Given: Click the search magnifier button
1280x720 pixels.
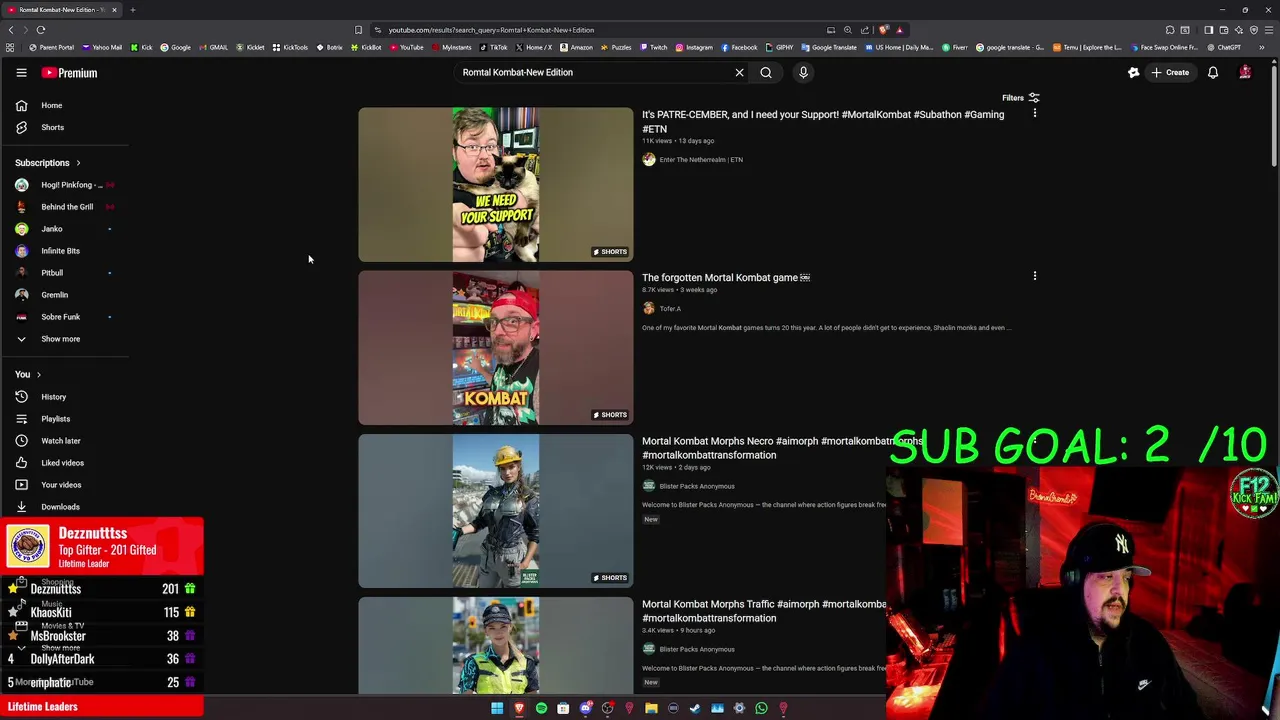Looking at the screenshot, I should [766, 73].
